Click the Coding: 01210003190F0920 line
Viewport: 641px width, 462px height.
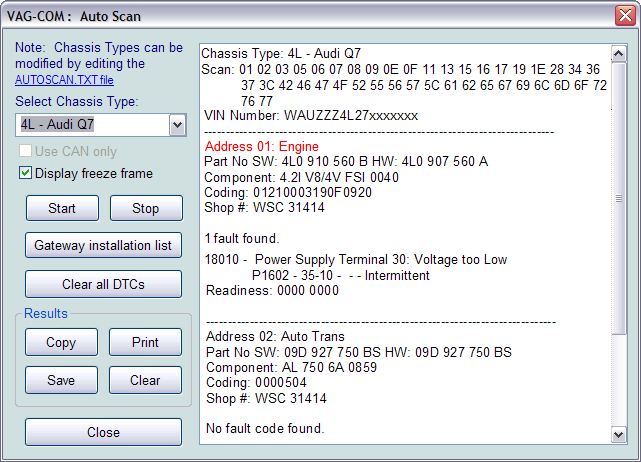click(x=288, y=193)
